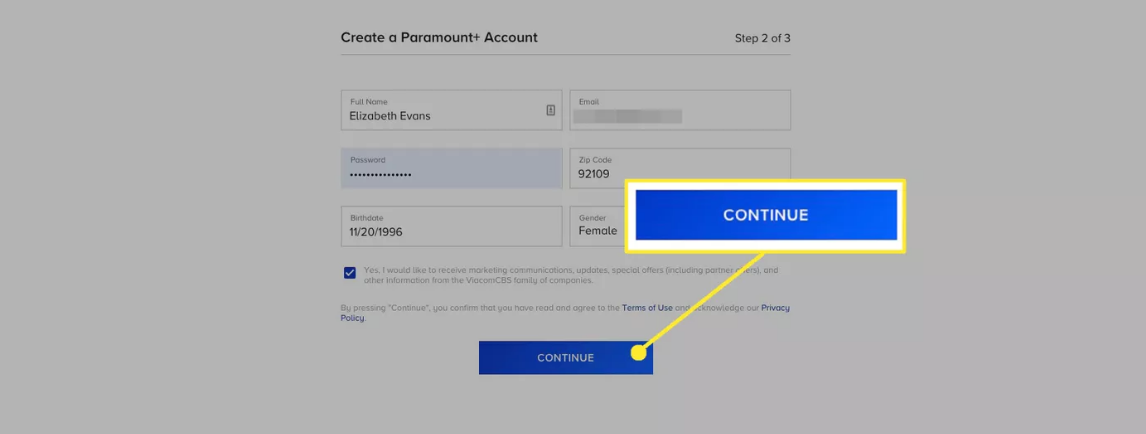
Task: Select the highlighted Password field
Action: click(451, 168)
